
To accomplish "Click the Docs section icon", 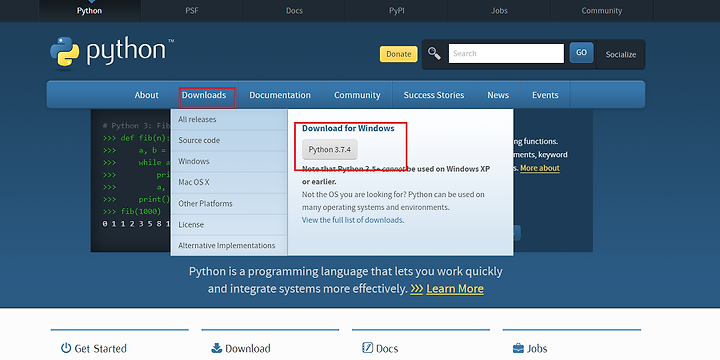I will pyautogui.click(x=367, y=348).
